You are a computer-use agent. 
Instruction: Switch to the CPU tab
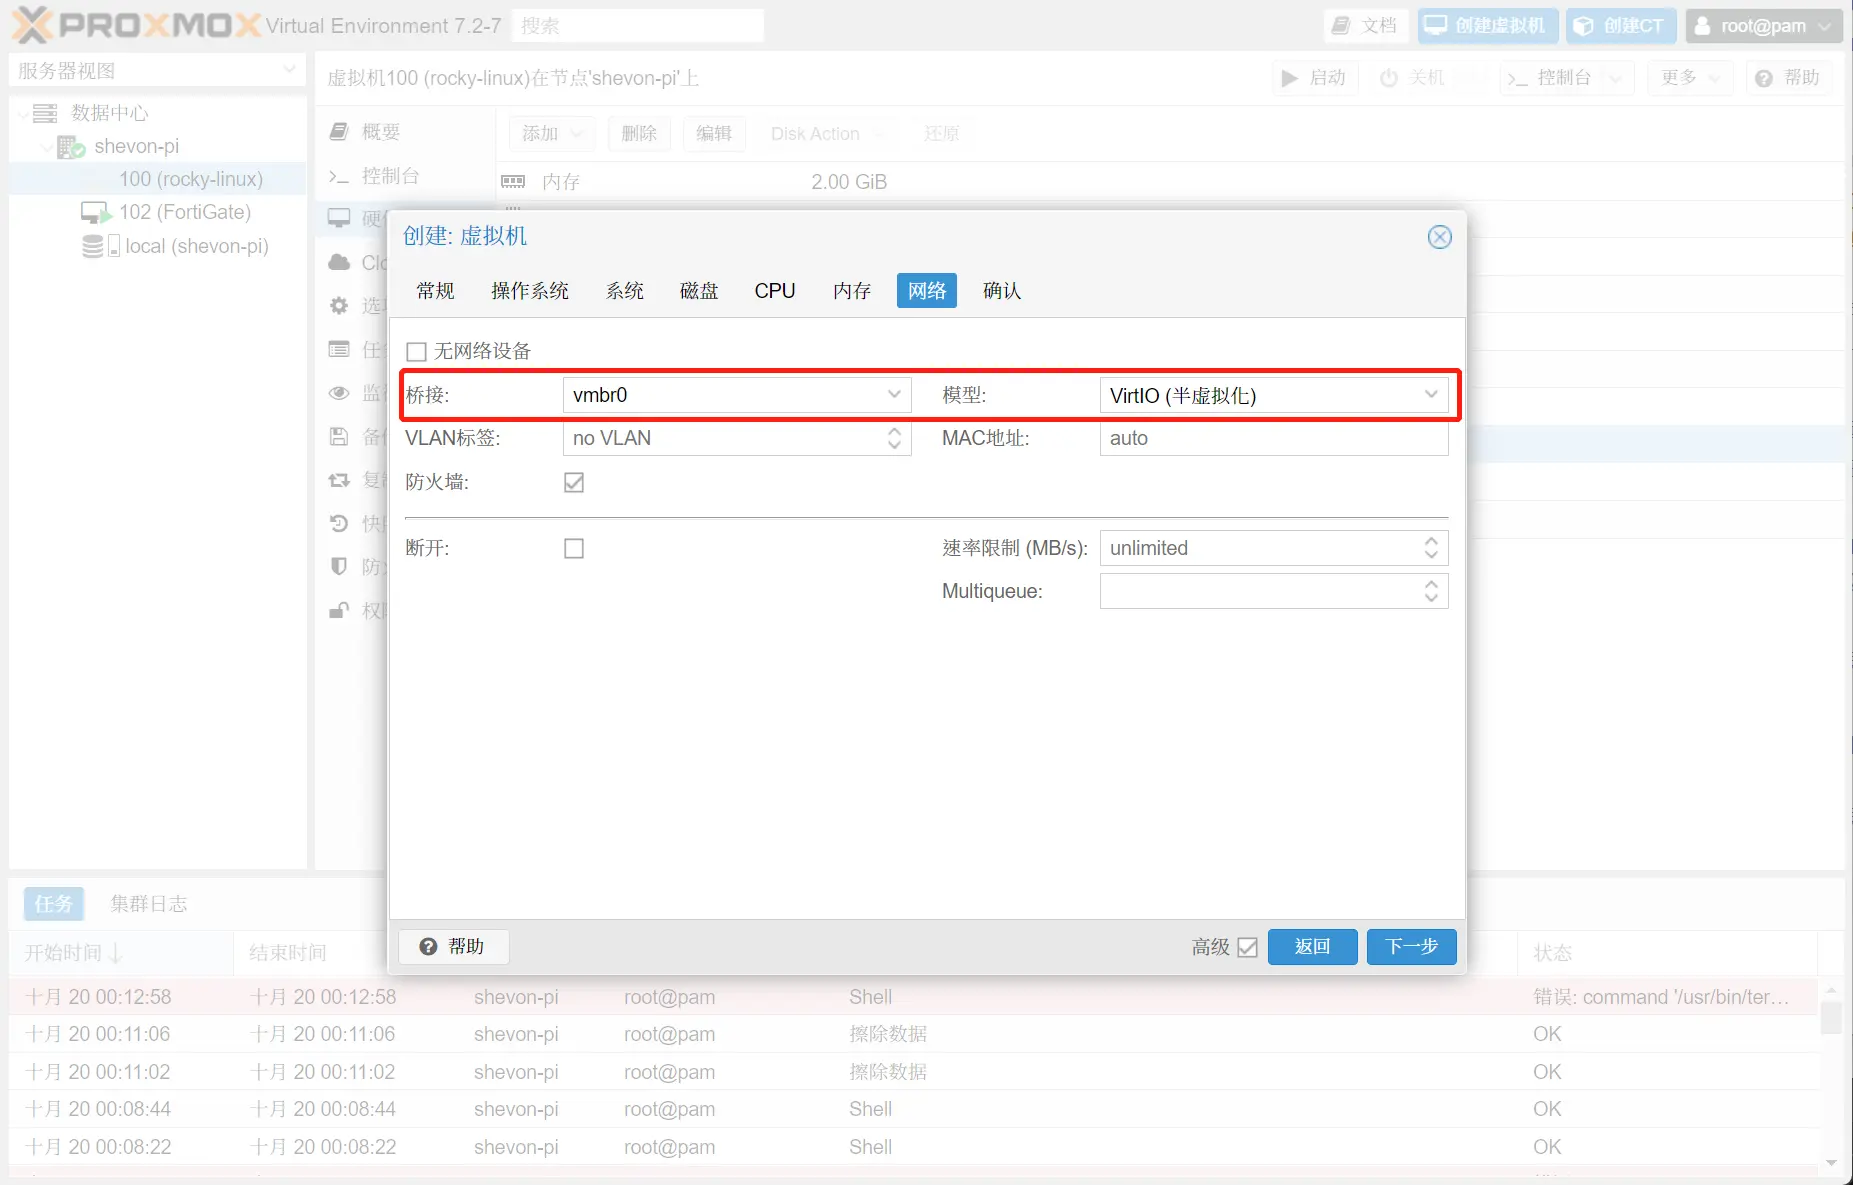[x=774, y=291]
